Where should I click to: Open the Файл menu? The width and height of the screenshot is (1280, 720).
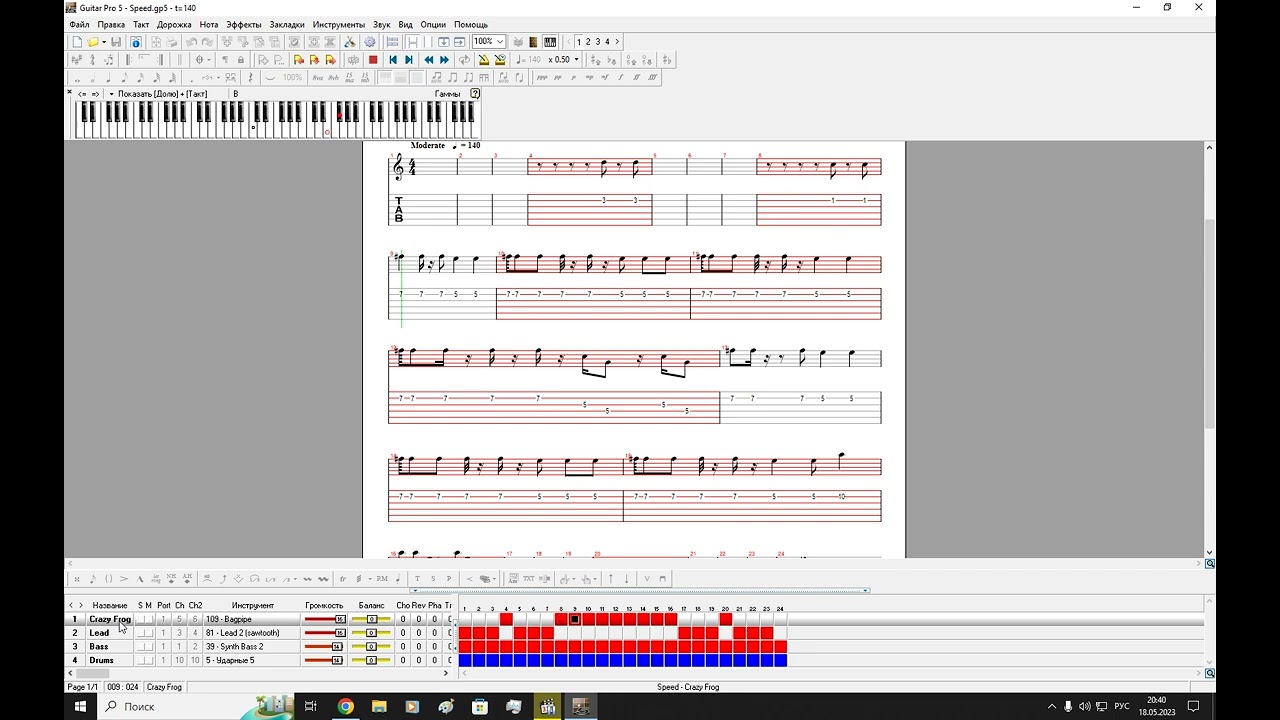point(79,24)
